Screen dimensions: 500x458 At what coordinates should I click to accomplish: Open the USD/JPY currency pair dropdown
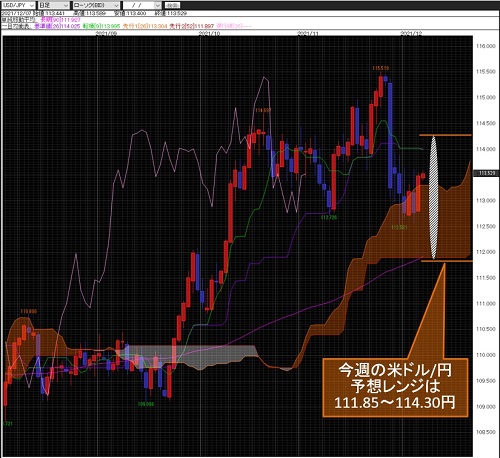click(x=18, y=5)
